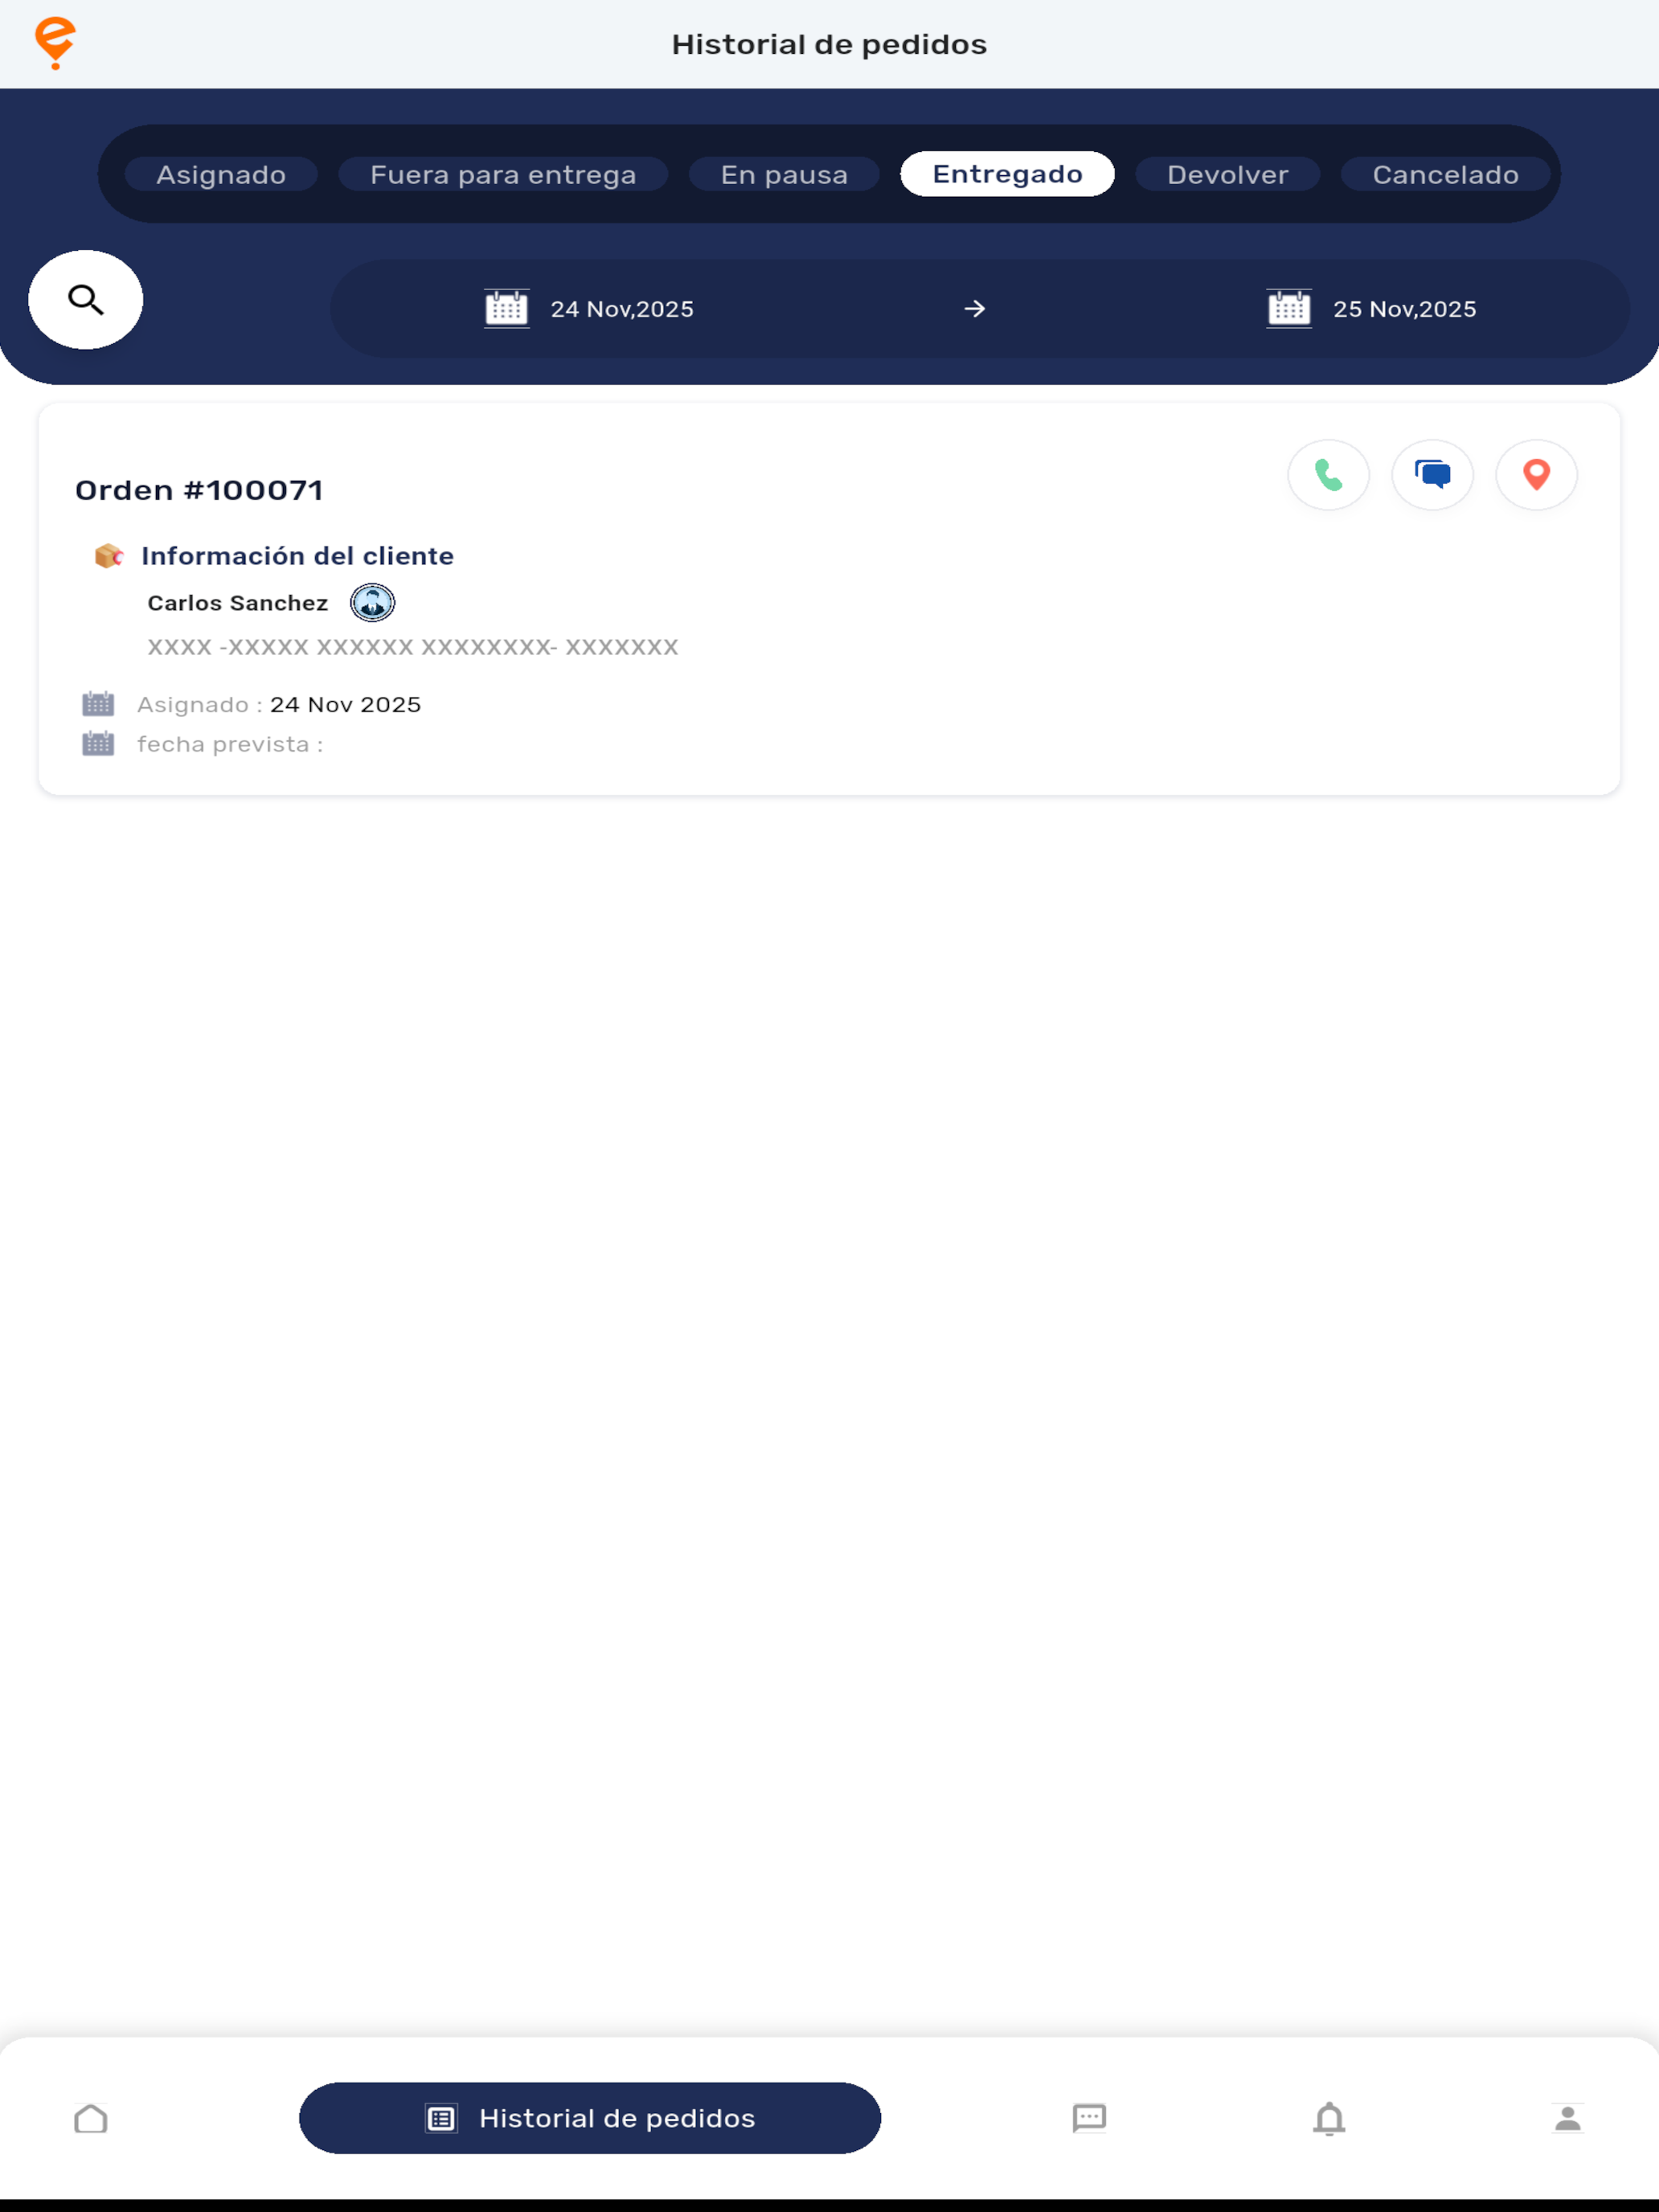Tap the orange app logo
The width and height of the screenshot is (1659, 2212).
(x=55, y=44)
